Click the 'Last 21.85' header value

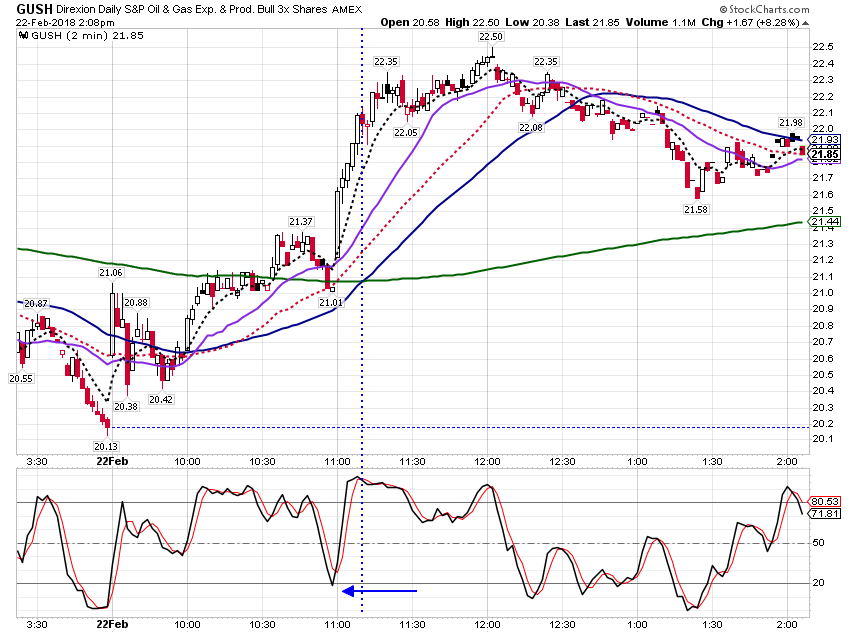click(x=592, y=22)
